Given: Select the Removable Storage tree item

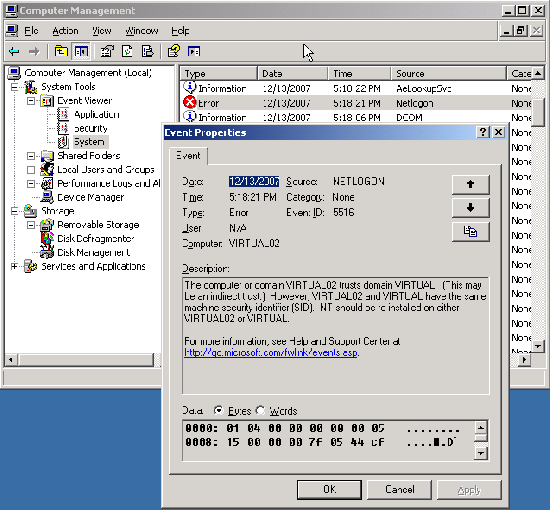Looking at the screenshot, I should coord(98,225).
